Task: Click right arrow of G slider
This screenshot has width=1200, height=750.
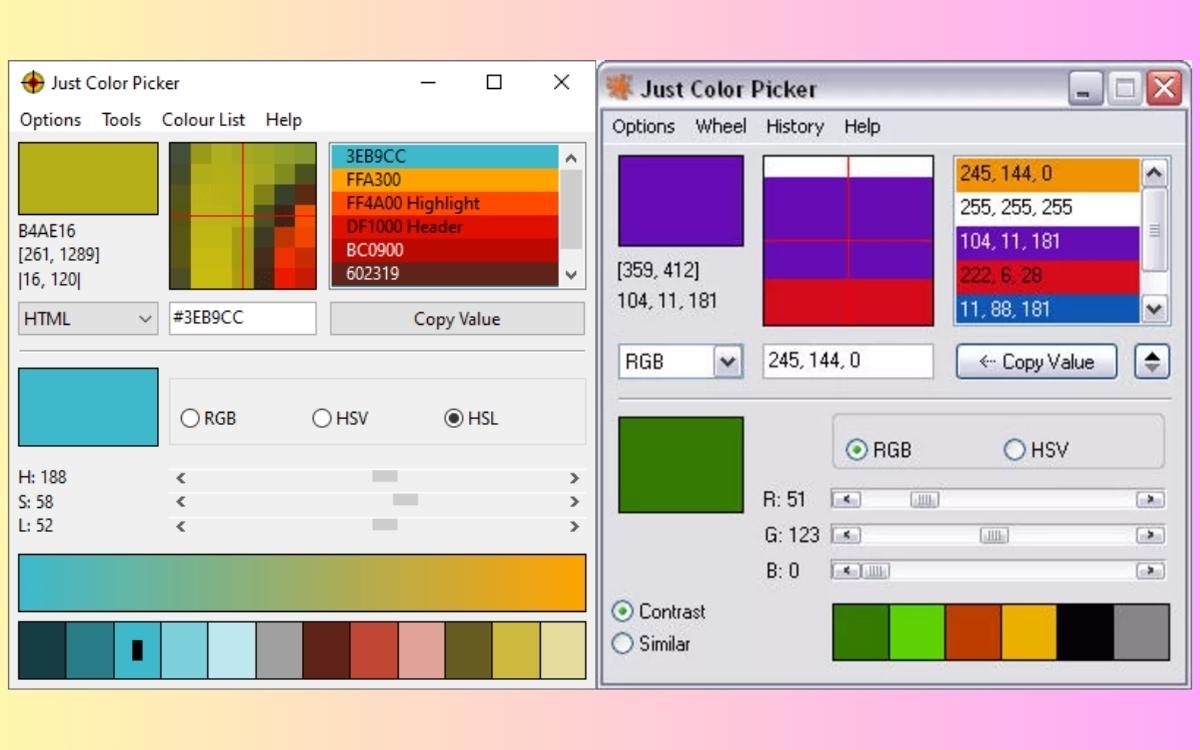Action: pyautogui.click(x=1150, y=536)
